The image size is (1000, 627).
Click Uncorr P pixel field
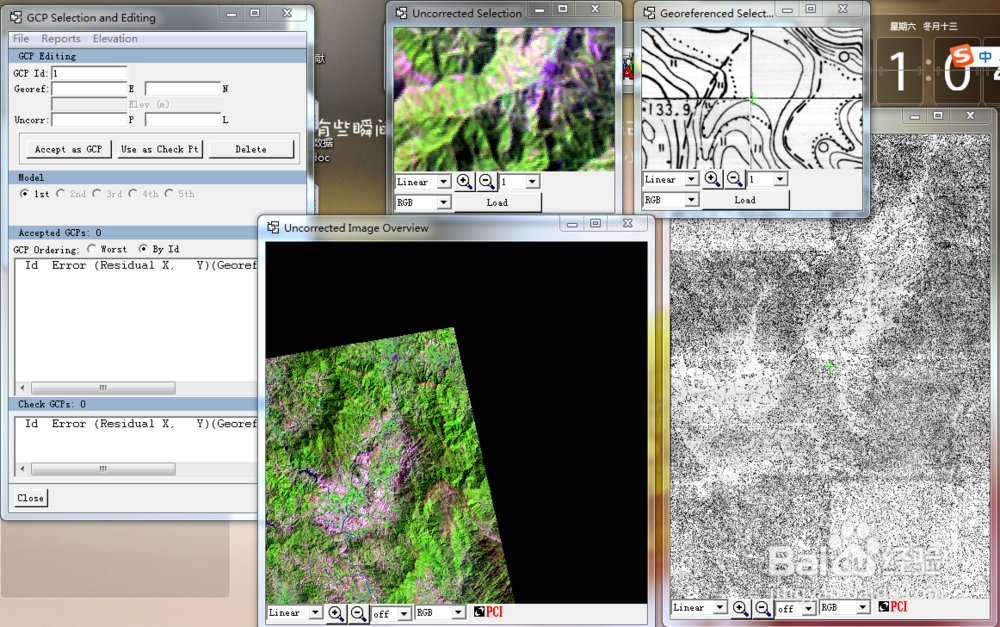89,119
